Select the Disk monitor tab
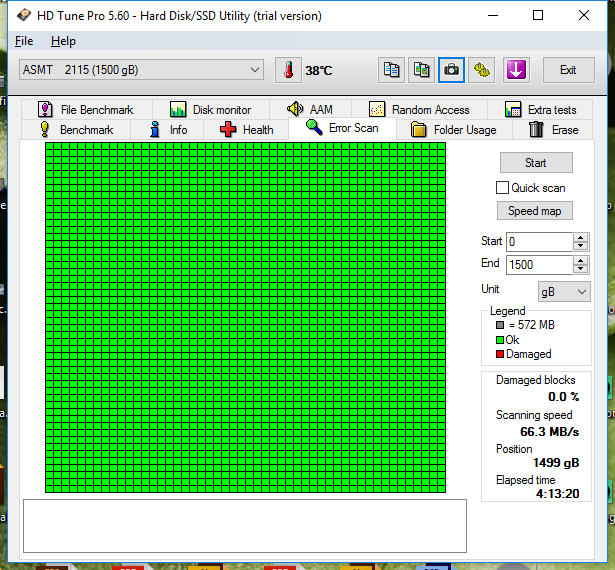The image size is (615, 570). point(210,110)
